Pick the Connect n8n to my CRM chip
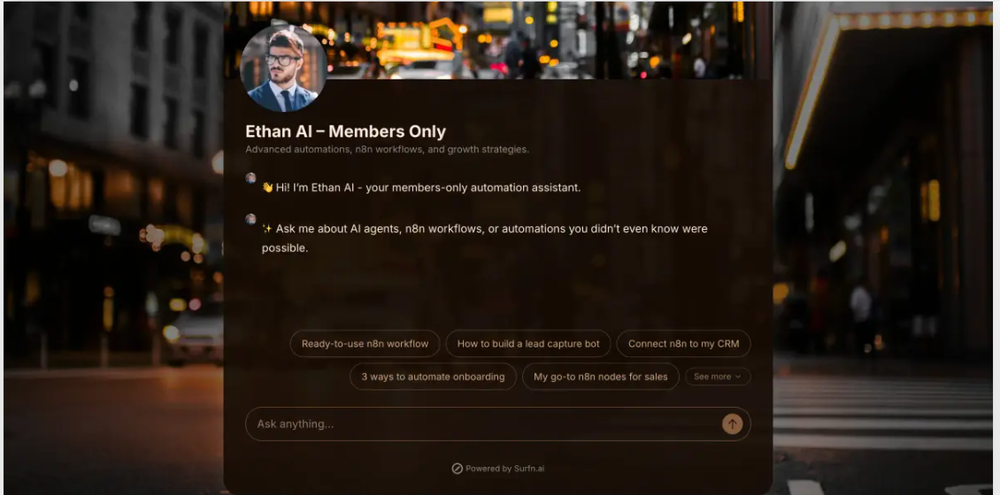 tap(684, 343)
